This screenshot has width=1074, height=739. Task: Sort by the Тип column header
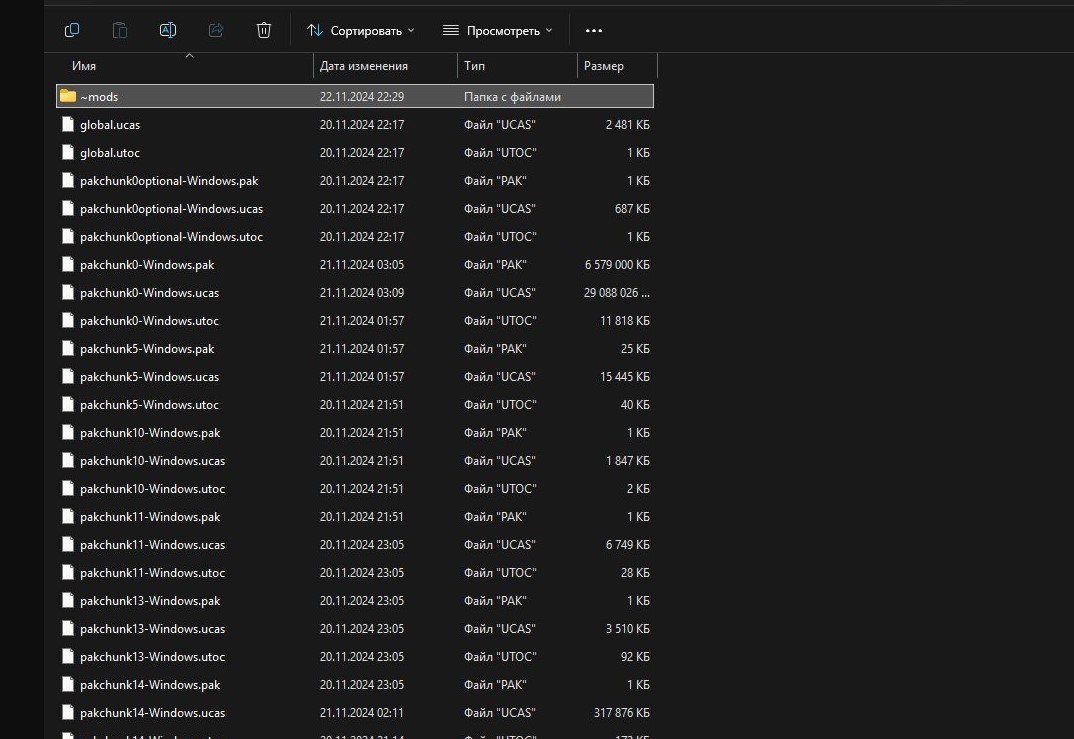475,66
